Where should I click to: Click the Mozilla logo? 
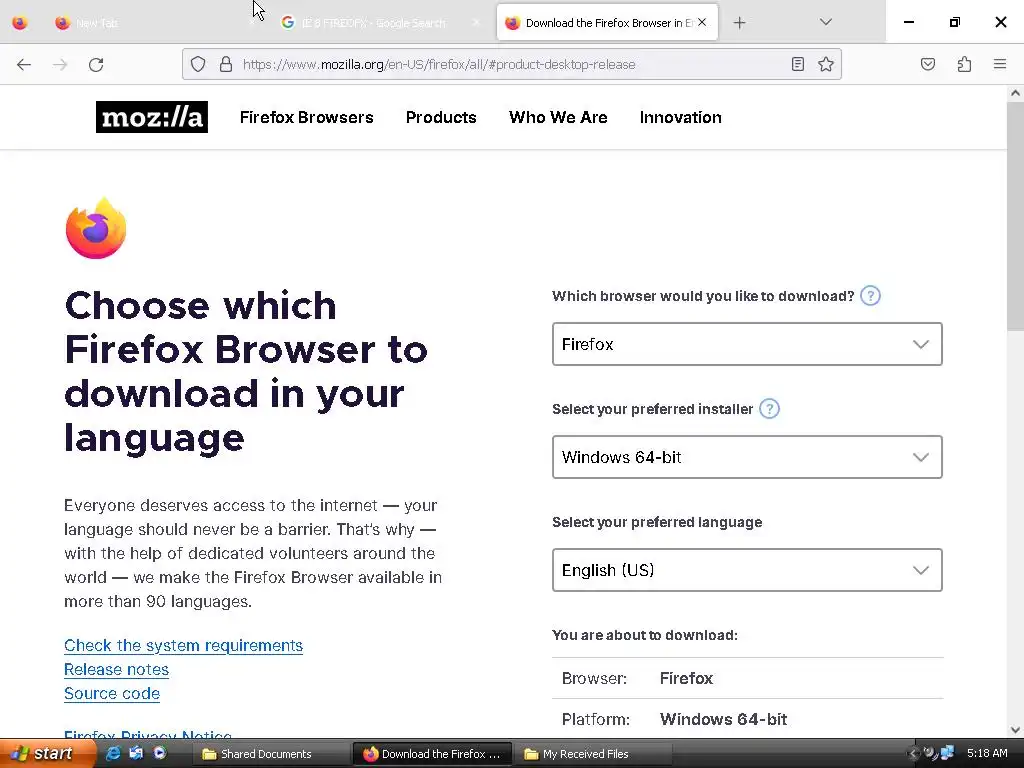152,117
